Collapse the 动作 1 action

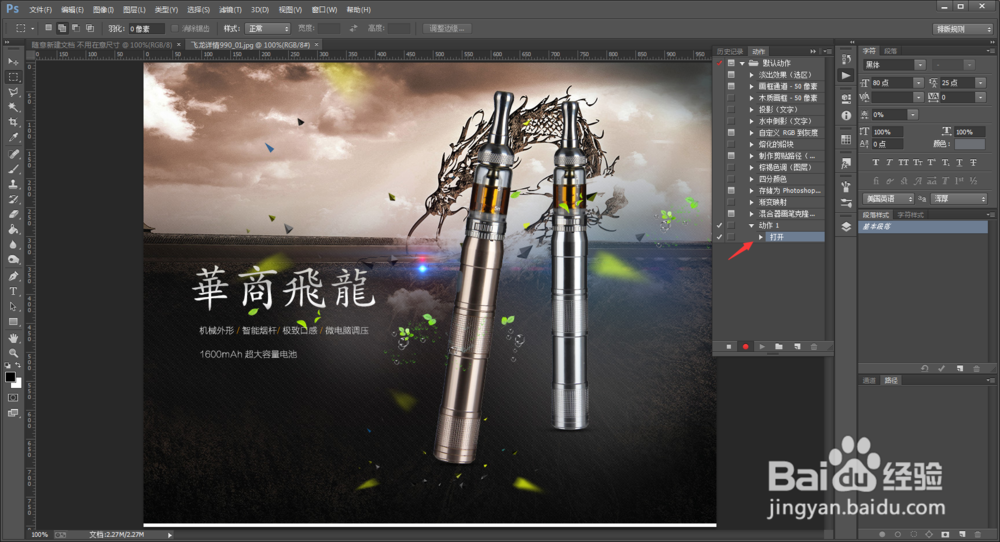(x=751, y=225)
